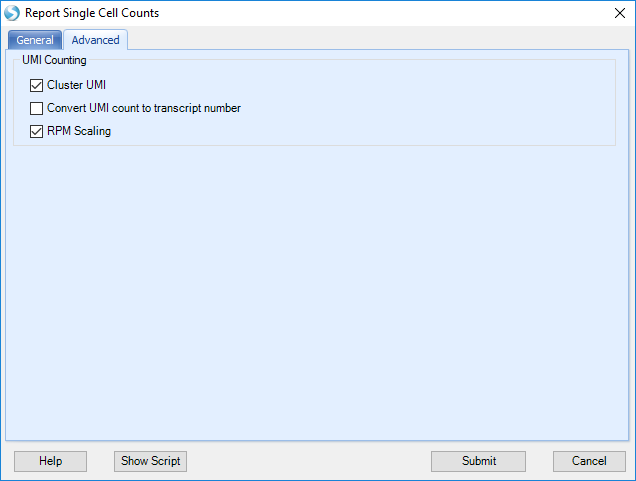Switch to the General tab
This screenshot has width=636, height=481.
[x=35, y=40]
